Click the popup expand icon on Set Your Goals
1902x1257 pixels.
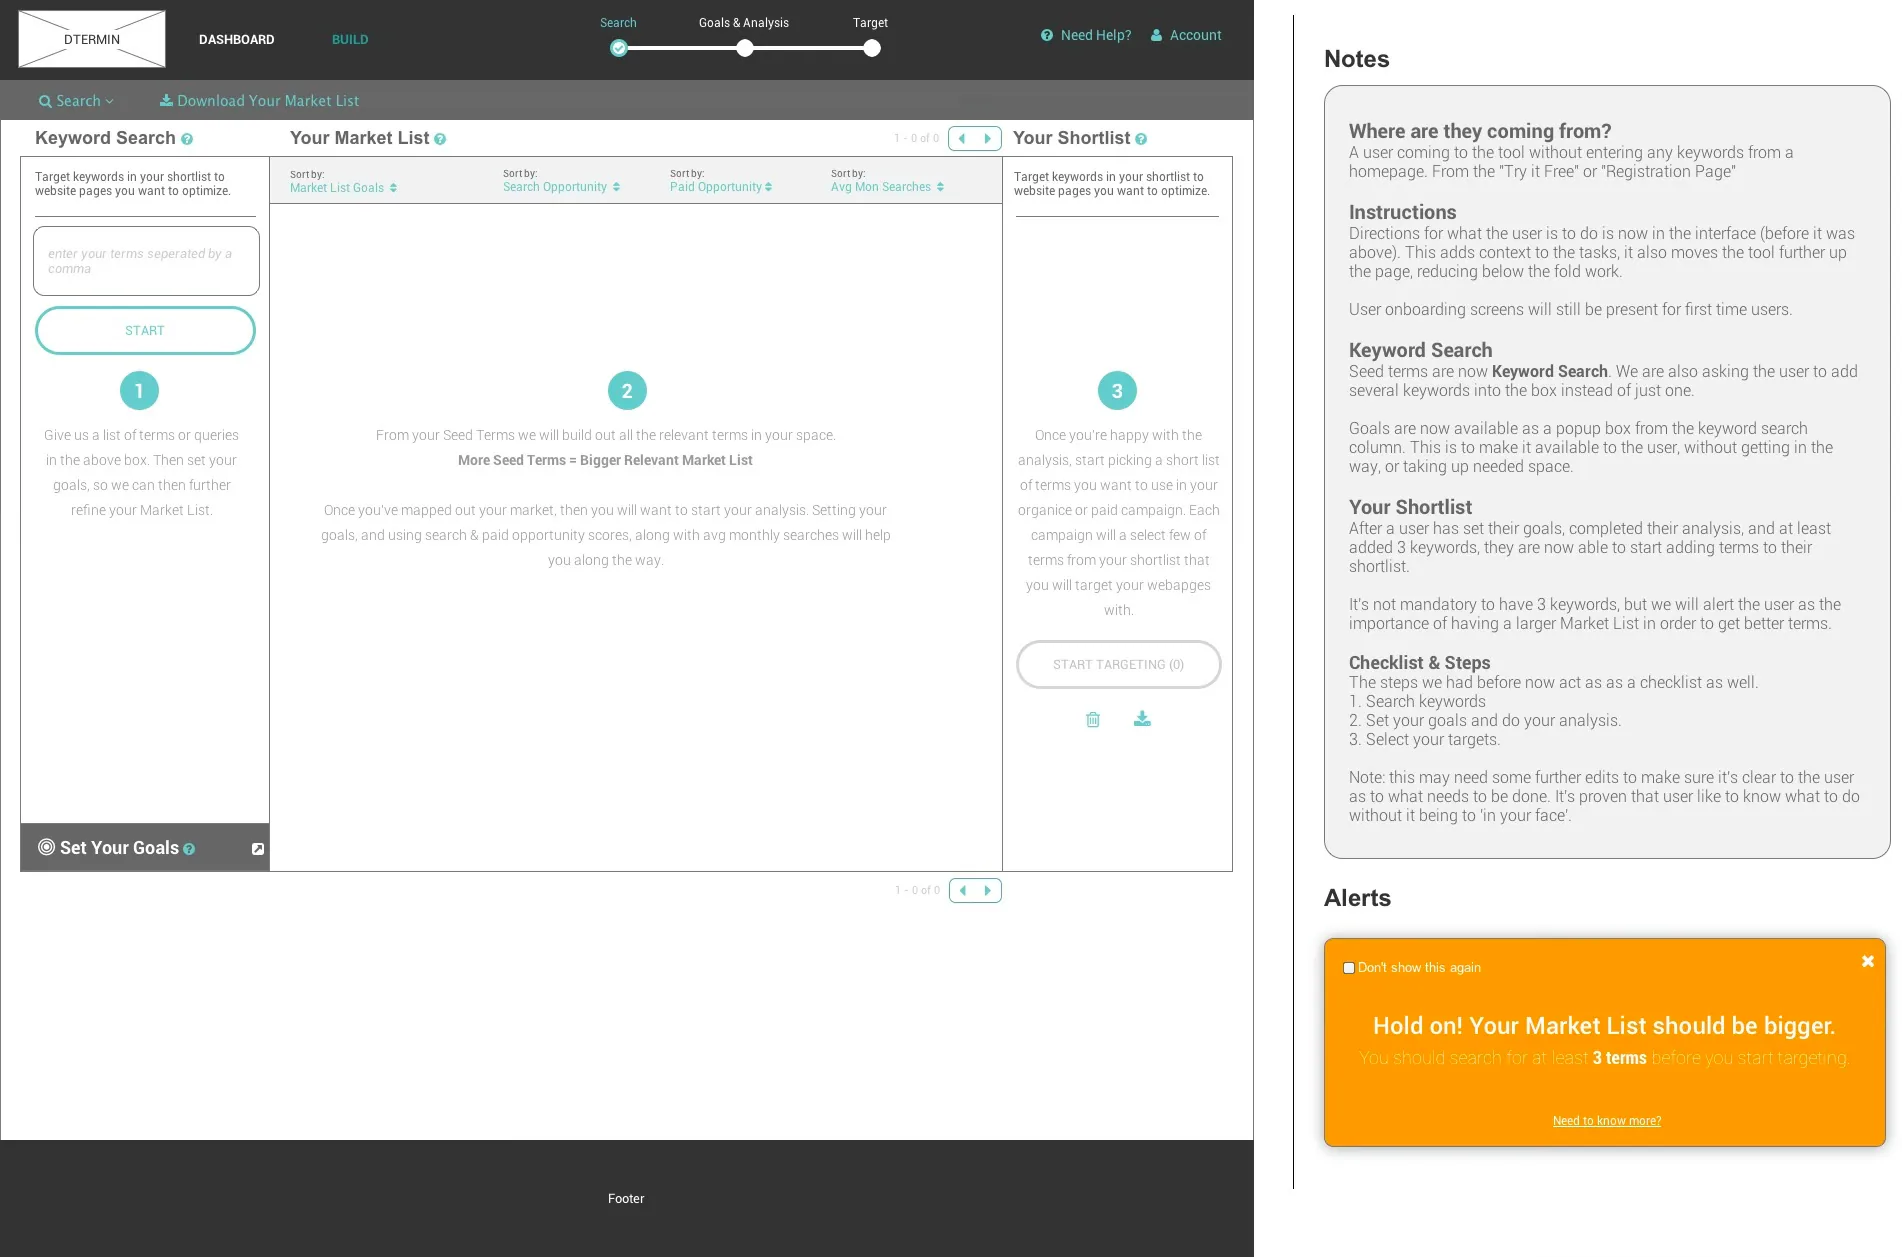[258, 849]
